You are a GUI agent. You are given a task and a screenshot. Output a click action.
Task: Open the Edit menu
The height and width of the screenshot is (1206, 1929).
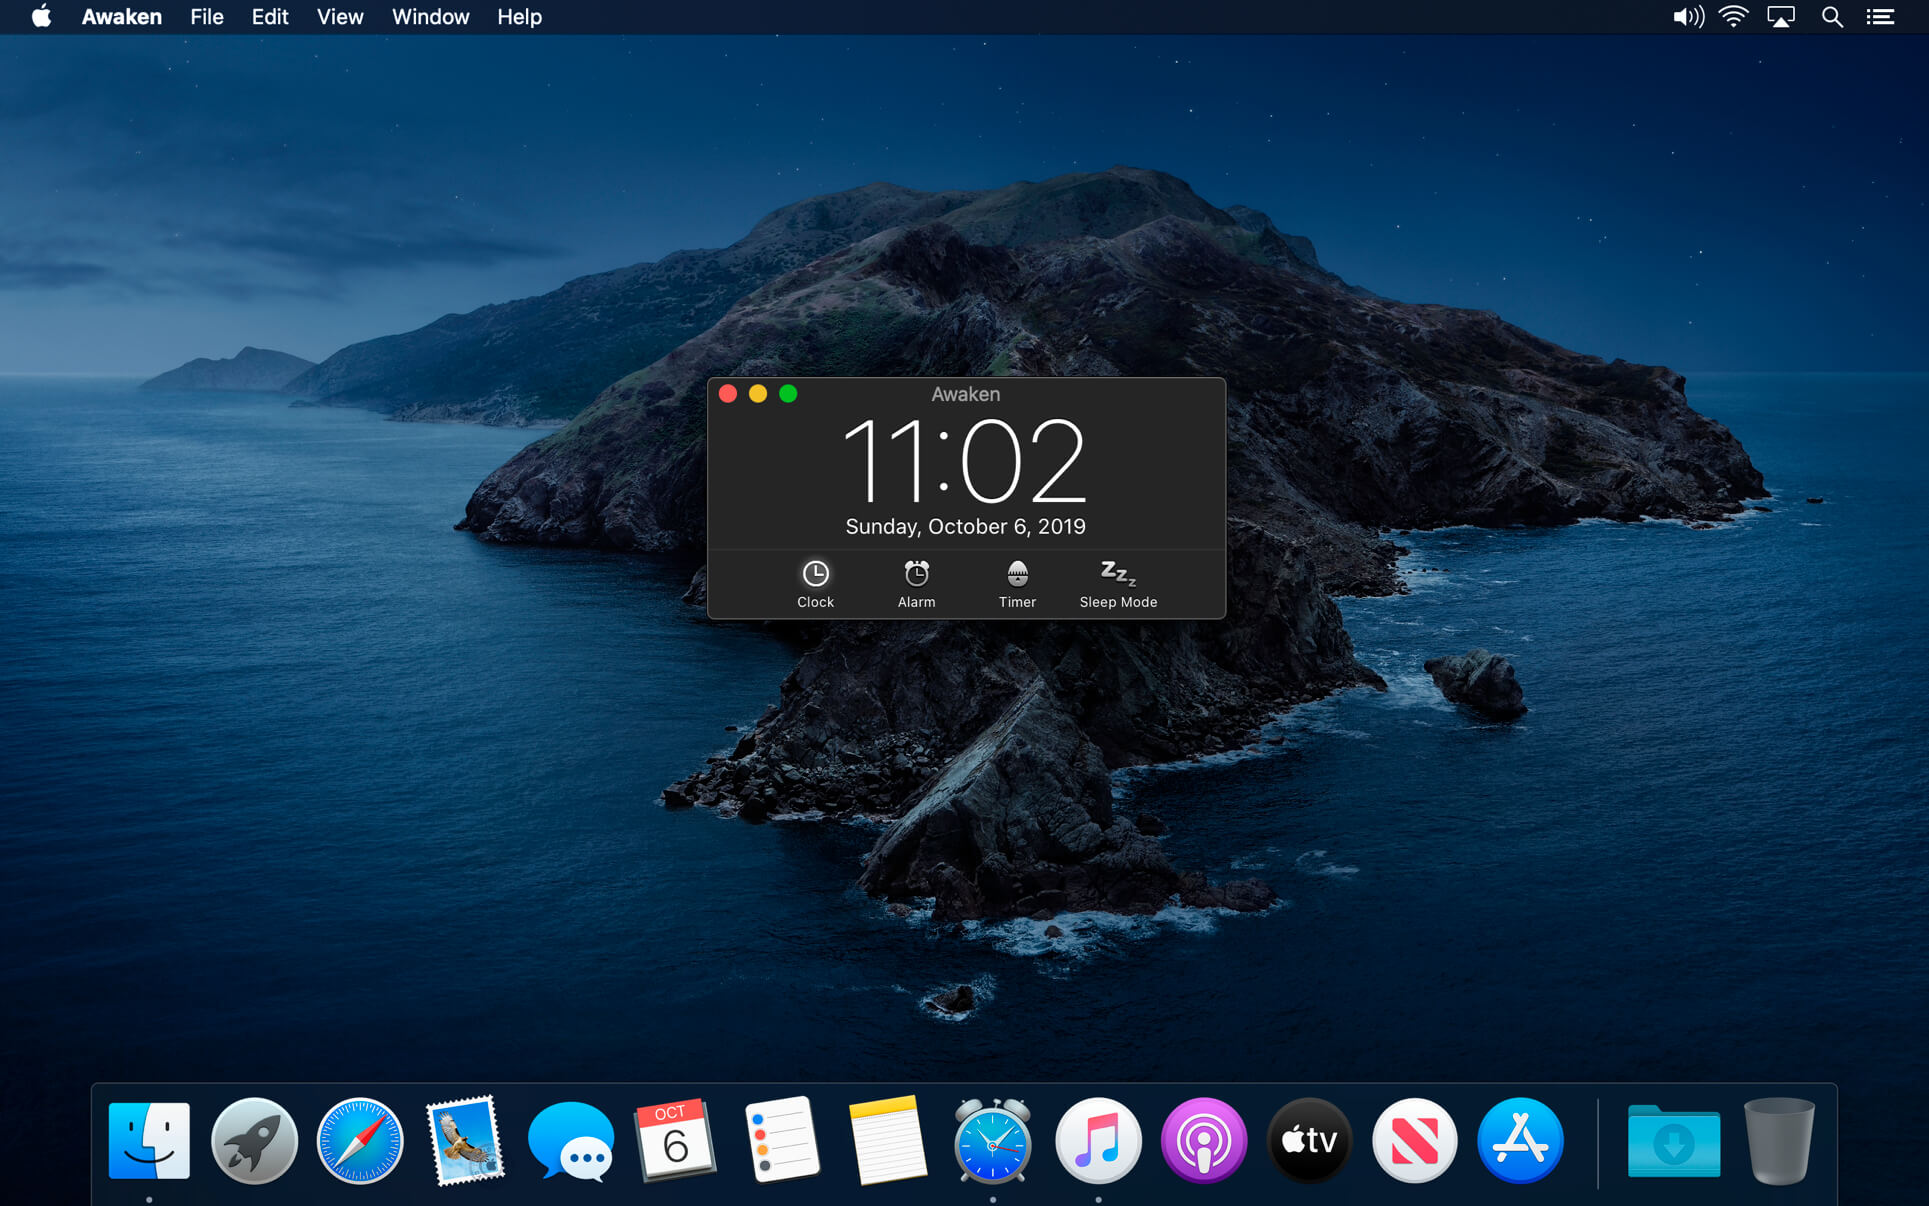point(269,17)
